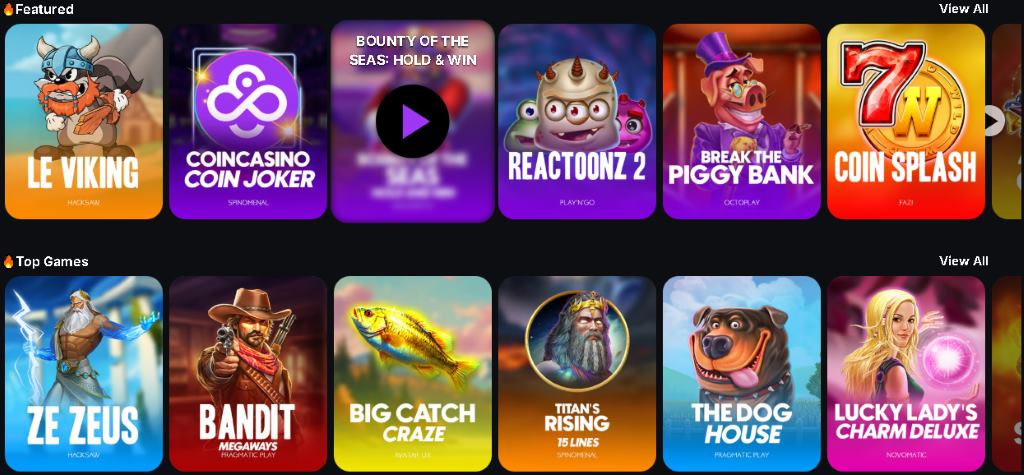Click the flame icon beside Top Games heading
Viewport: 1024px width, 475px height.
pyautogui.click(x=8, y=262)
